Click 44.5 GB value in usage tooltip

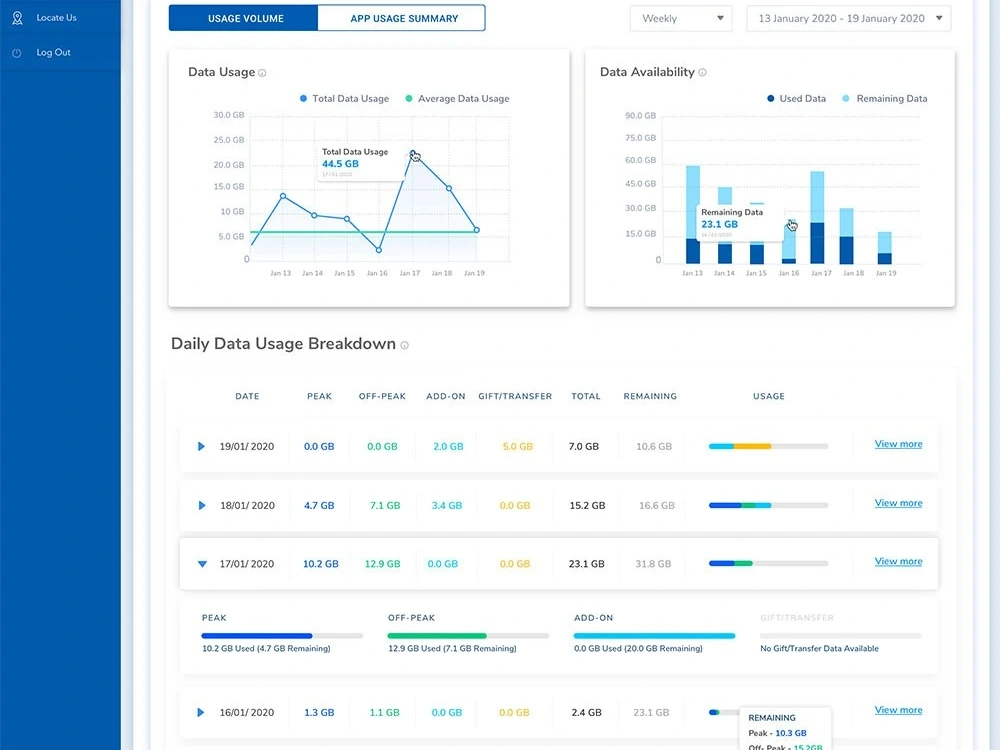pyautogui.click(x=340, y=164)
